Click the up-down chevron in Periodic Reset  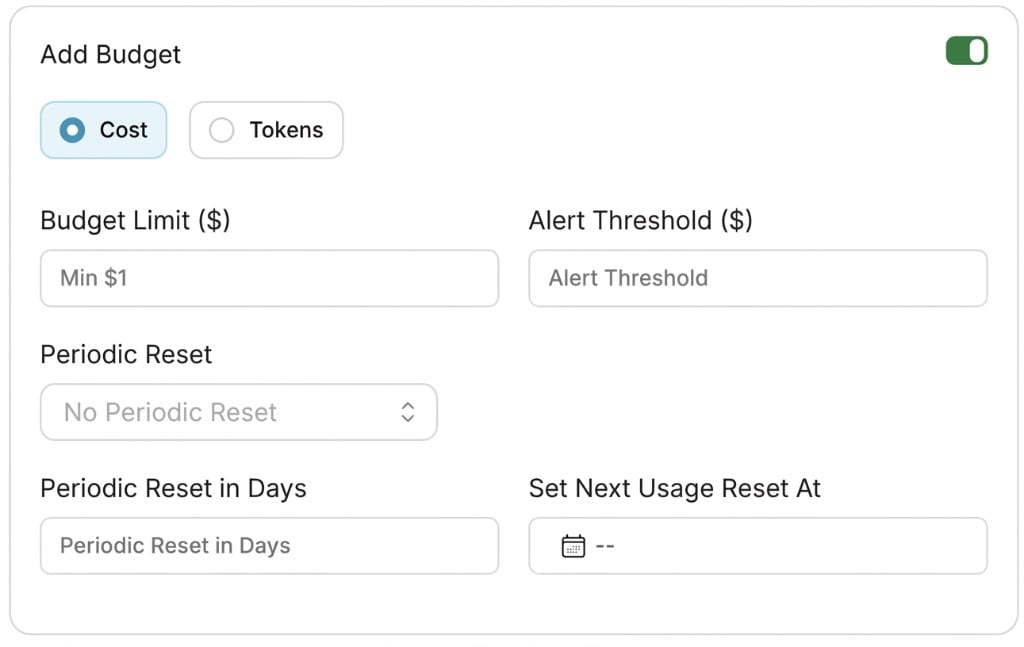pos(408,412)
